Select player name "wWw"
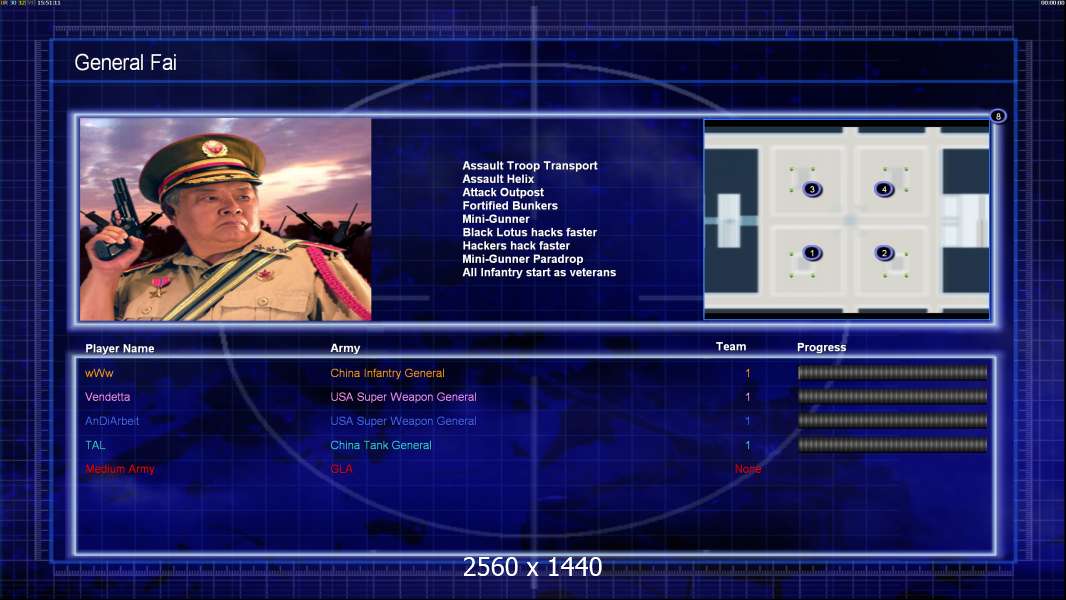1066x600 pixels. 99,373
